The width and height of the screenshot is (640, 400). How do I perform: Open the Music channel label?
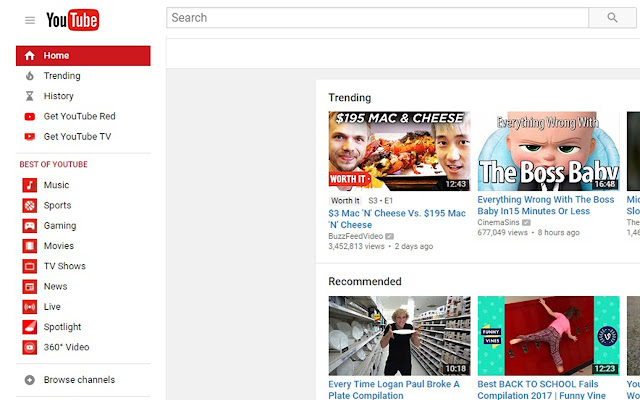[56, 185]
